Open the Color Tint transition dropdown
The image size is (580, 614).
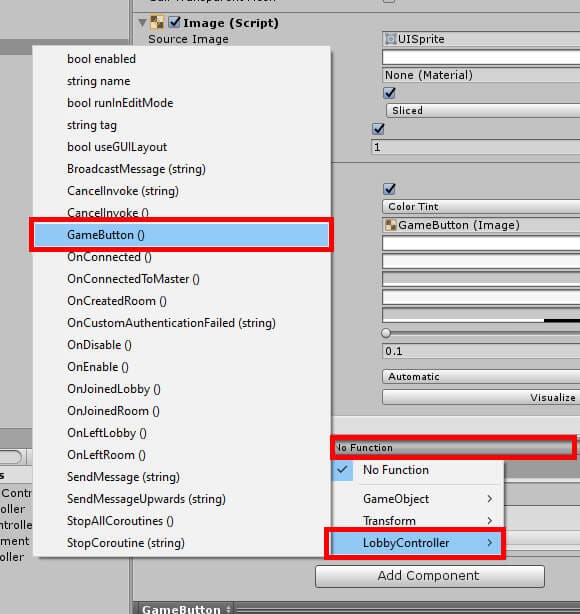[x=481, y=206]
